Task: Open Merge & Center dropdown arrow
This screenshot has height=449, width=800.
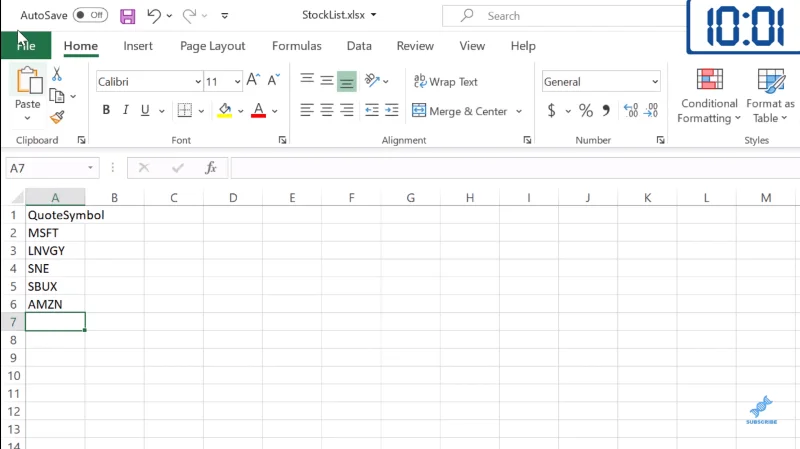Action: 519,111
